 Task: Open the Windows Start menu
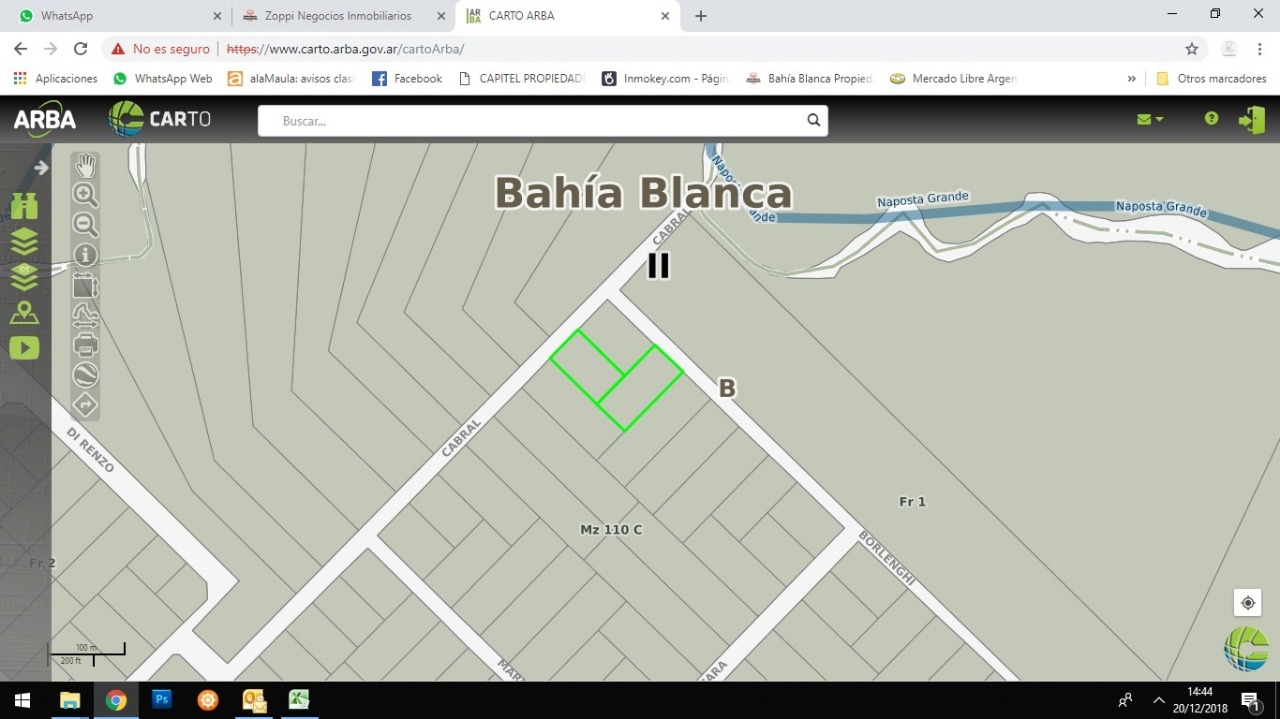[x=22, y=700]
